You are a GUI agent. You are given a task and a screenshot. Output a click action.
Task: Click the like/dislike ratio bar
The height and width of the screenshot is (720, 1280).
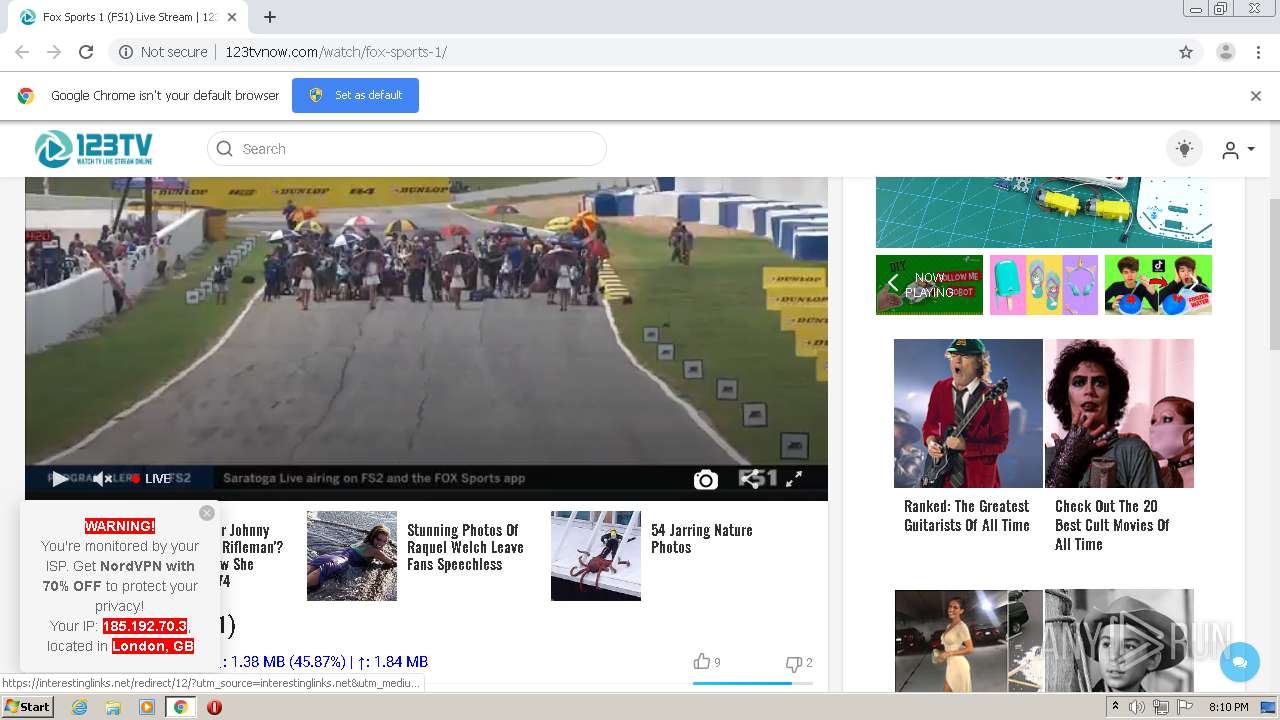pos(752,683)
